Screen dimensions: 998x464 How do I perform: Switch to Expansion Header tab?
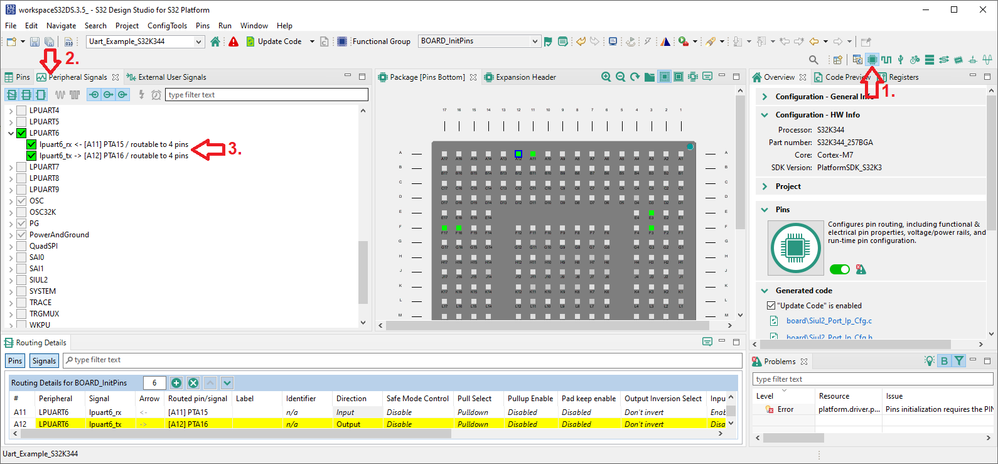[520, 77]
